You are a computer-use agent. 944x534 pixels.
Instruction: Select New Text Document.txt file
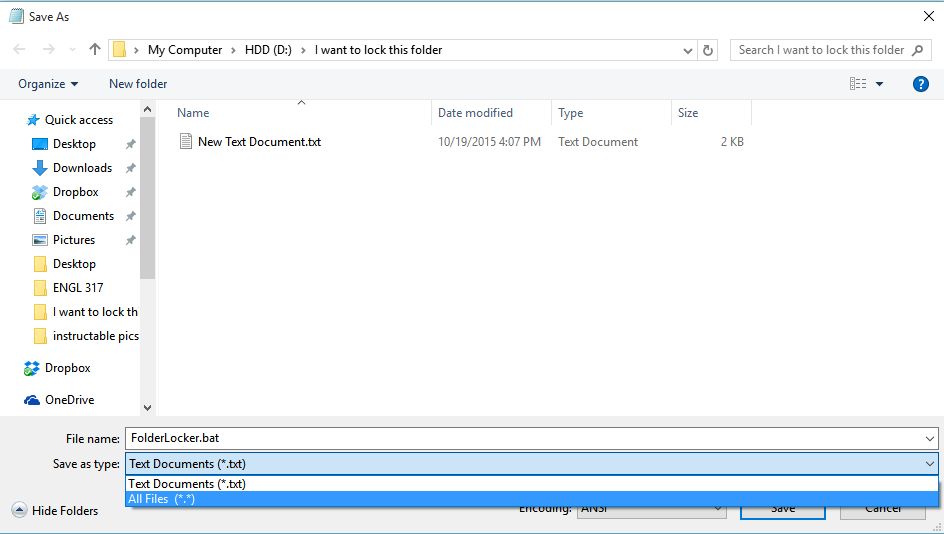pos(259,141)
